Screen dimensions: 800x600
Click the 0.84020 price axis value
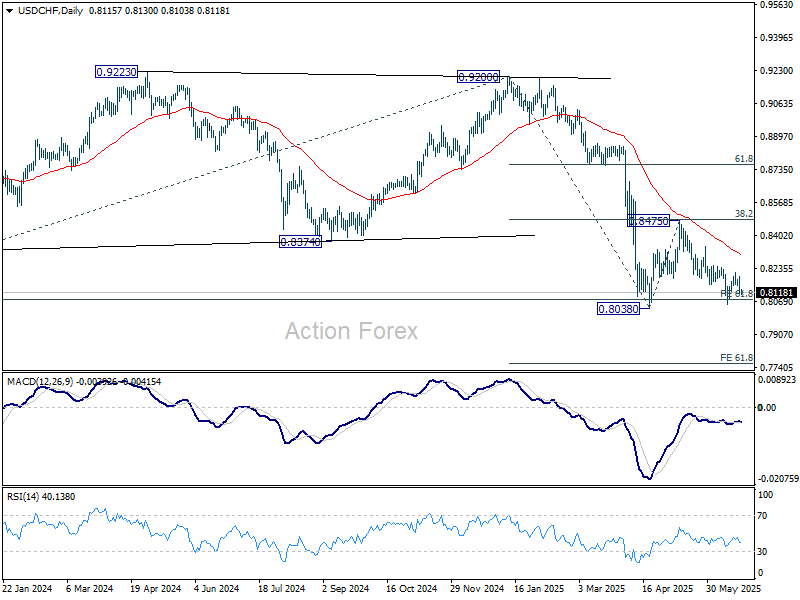pyautogui.click(x=777, y=236)
